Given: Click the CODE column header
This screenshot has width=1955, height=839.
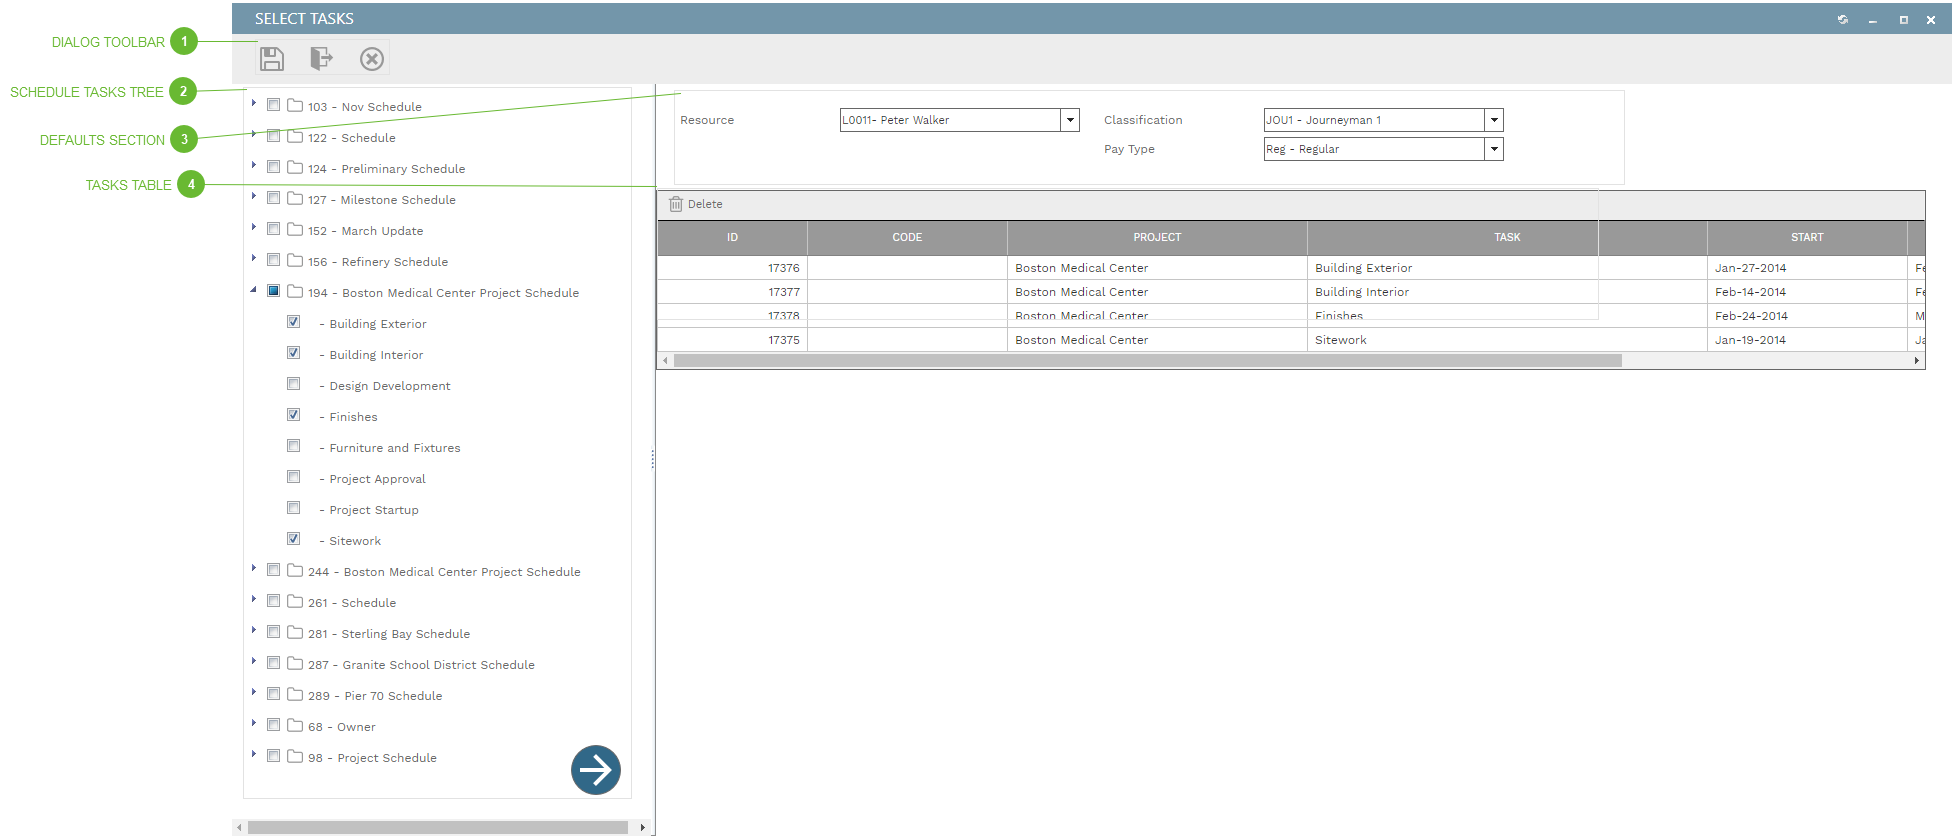Looking at the screenshot, I should pyautogui.click(x=907, y=238).
